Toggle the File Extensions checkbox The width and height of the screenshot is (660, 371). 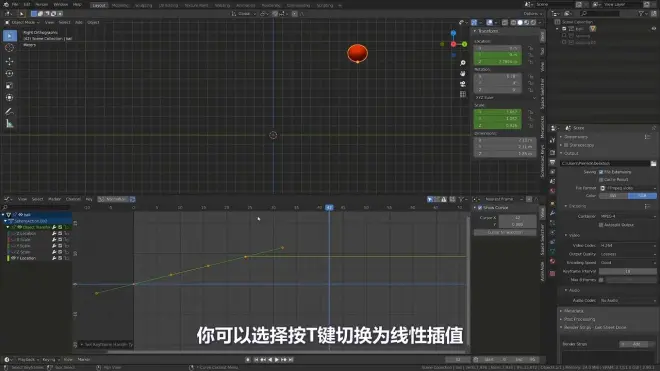tap(601, 172)
